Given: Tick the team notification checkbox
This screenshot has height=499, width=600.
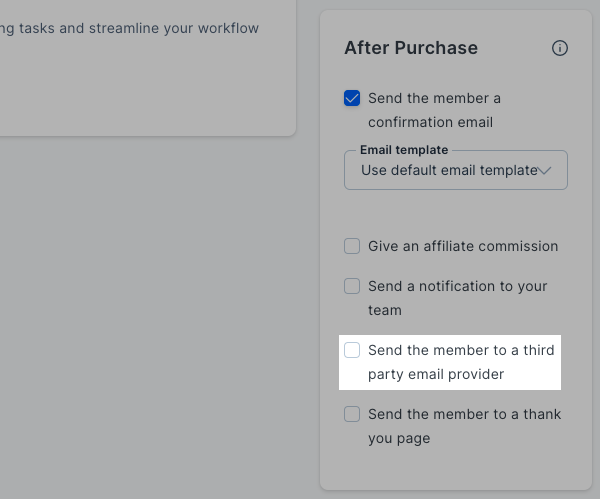Looking at the screenshot, I should tap(352, 286).
